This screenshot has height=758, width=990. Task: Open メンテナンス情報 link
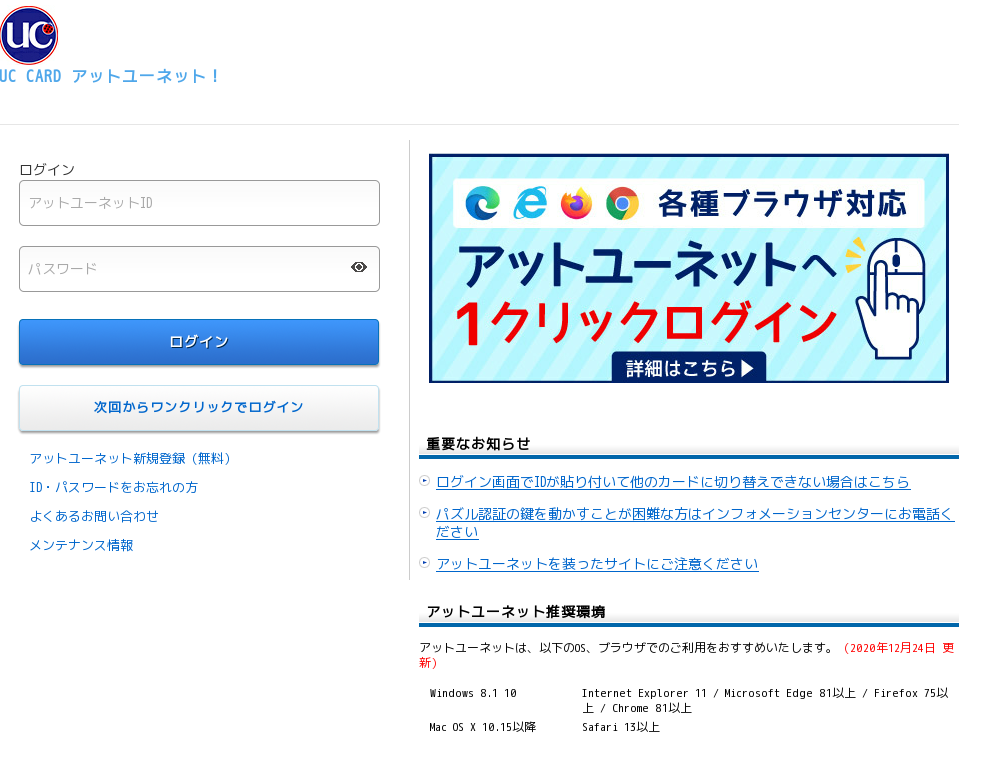point(81,545)
